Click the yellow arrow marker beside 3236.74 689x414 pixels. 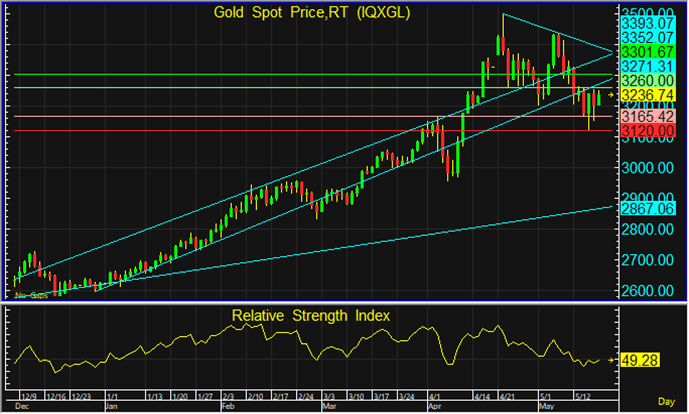[612, 93]
